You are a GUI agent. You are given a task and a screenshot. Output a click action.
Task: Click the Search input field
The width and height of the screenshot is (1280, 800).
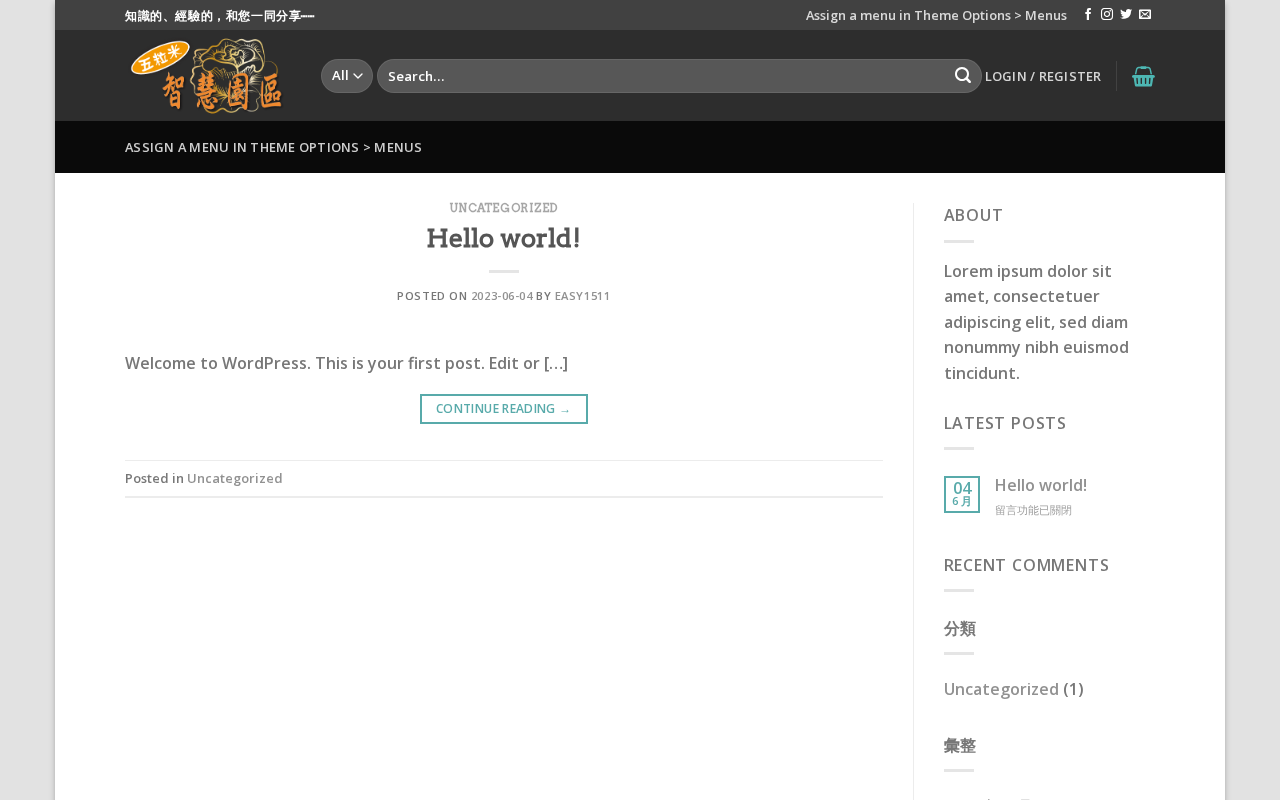pos(665,76)
